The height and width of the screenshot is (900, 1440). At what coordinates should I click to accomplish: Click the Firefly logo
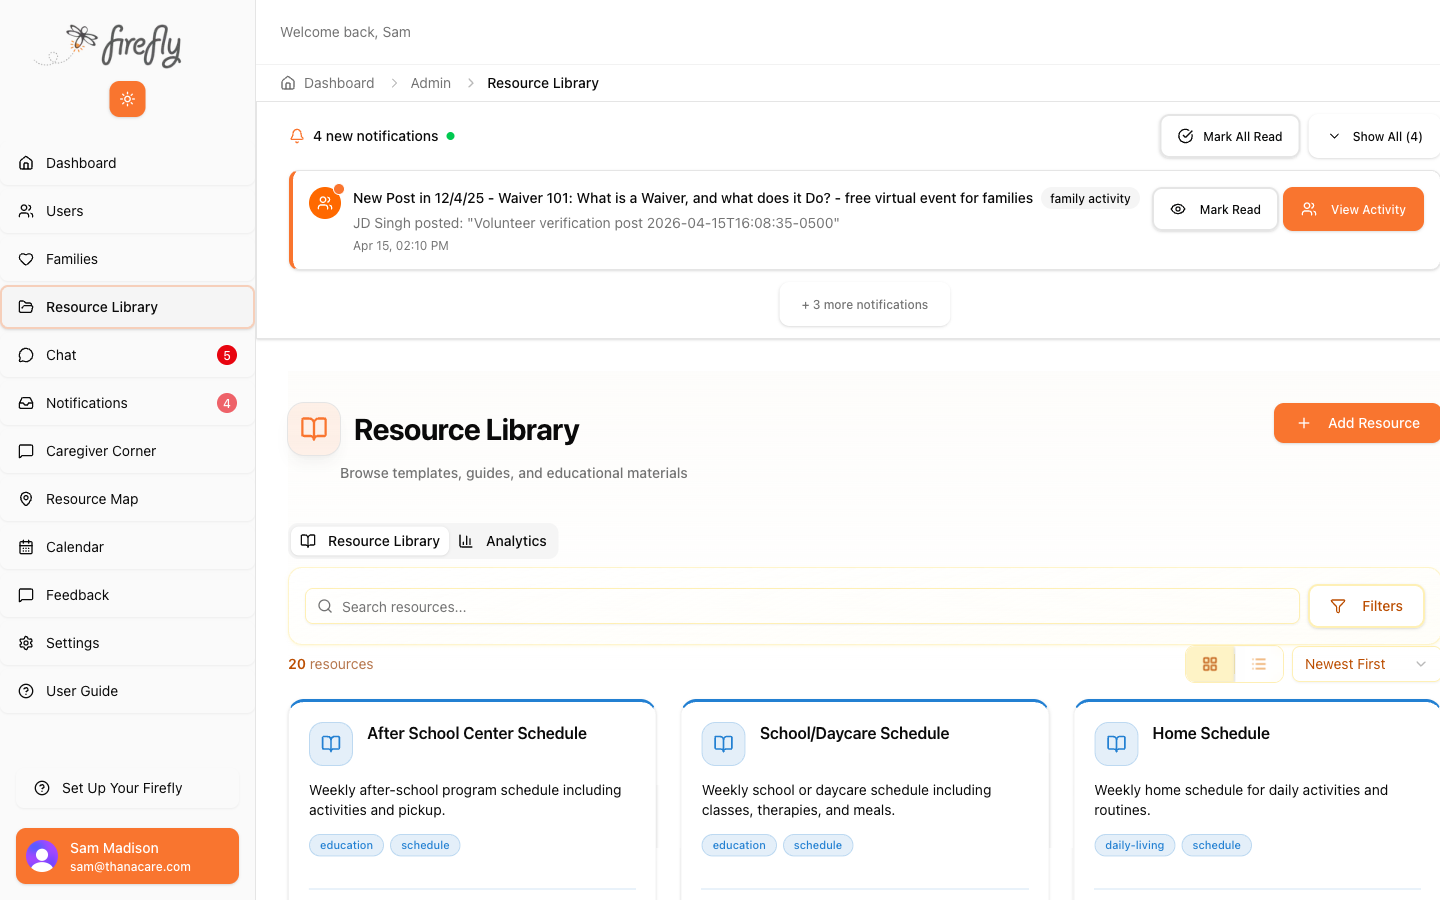click(x=108, y=45)
